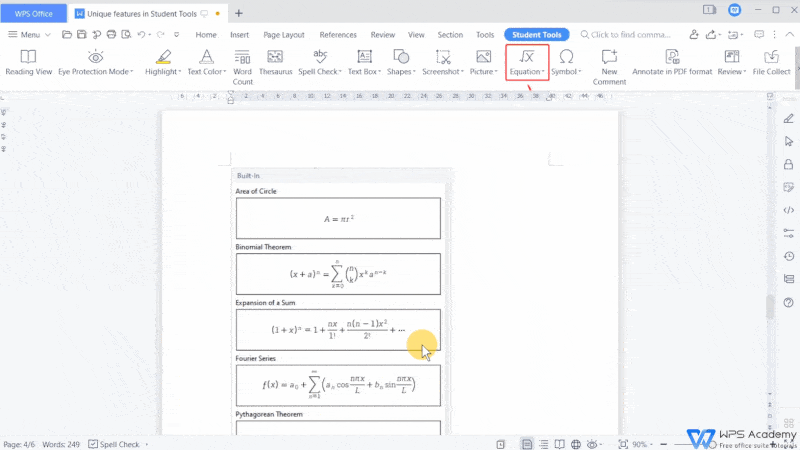
Task: Launch the Thesaurus tool
Action: coord(275,62)
